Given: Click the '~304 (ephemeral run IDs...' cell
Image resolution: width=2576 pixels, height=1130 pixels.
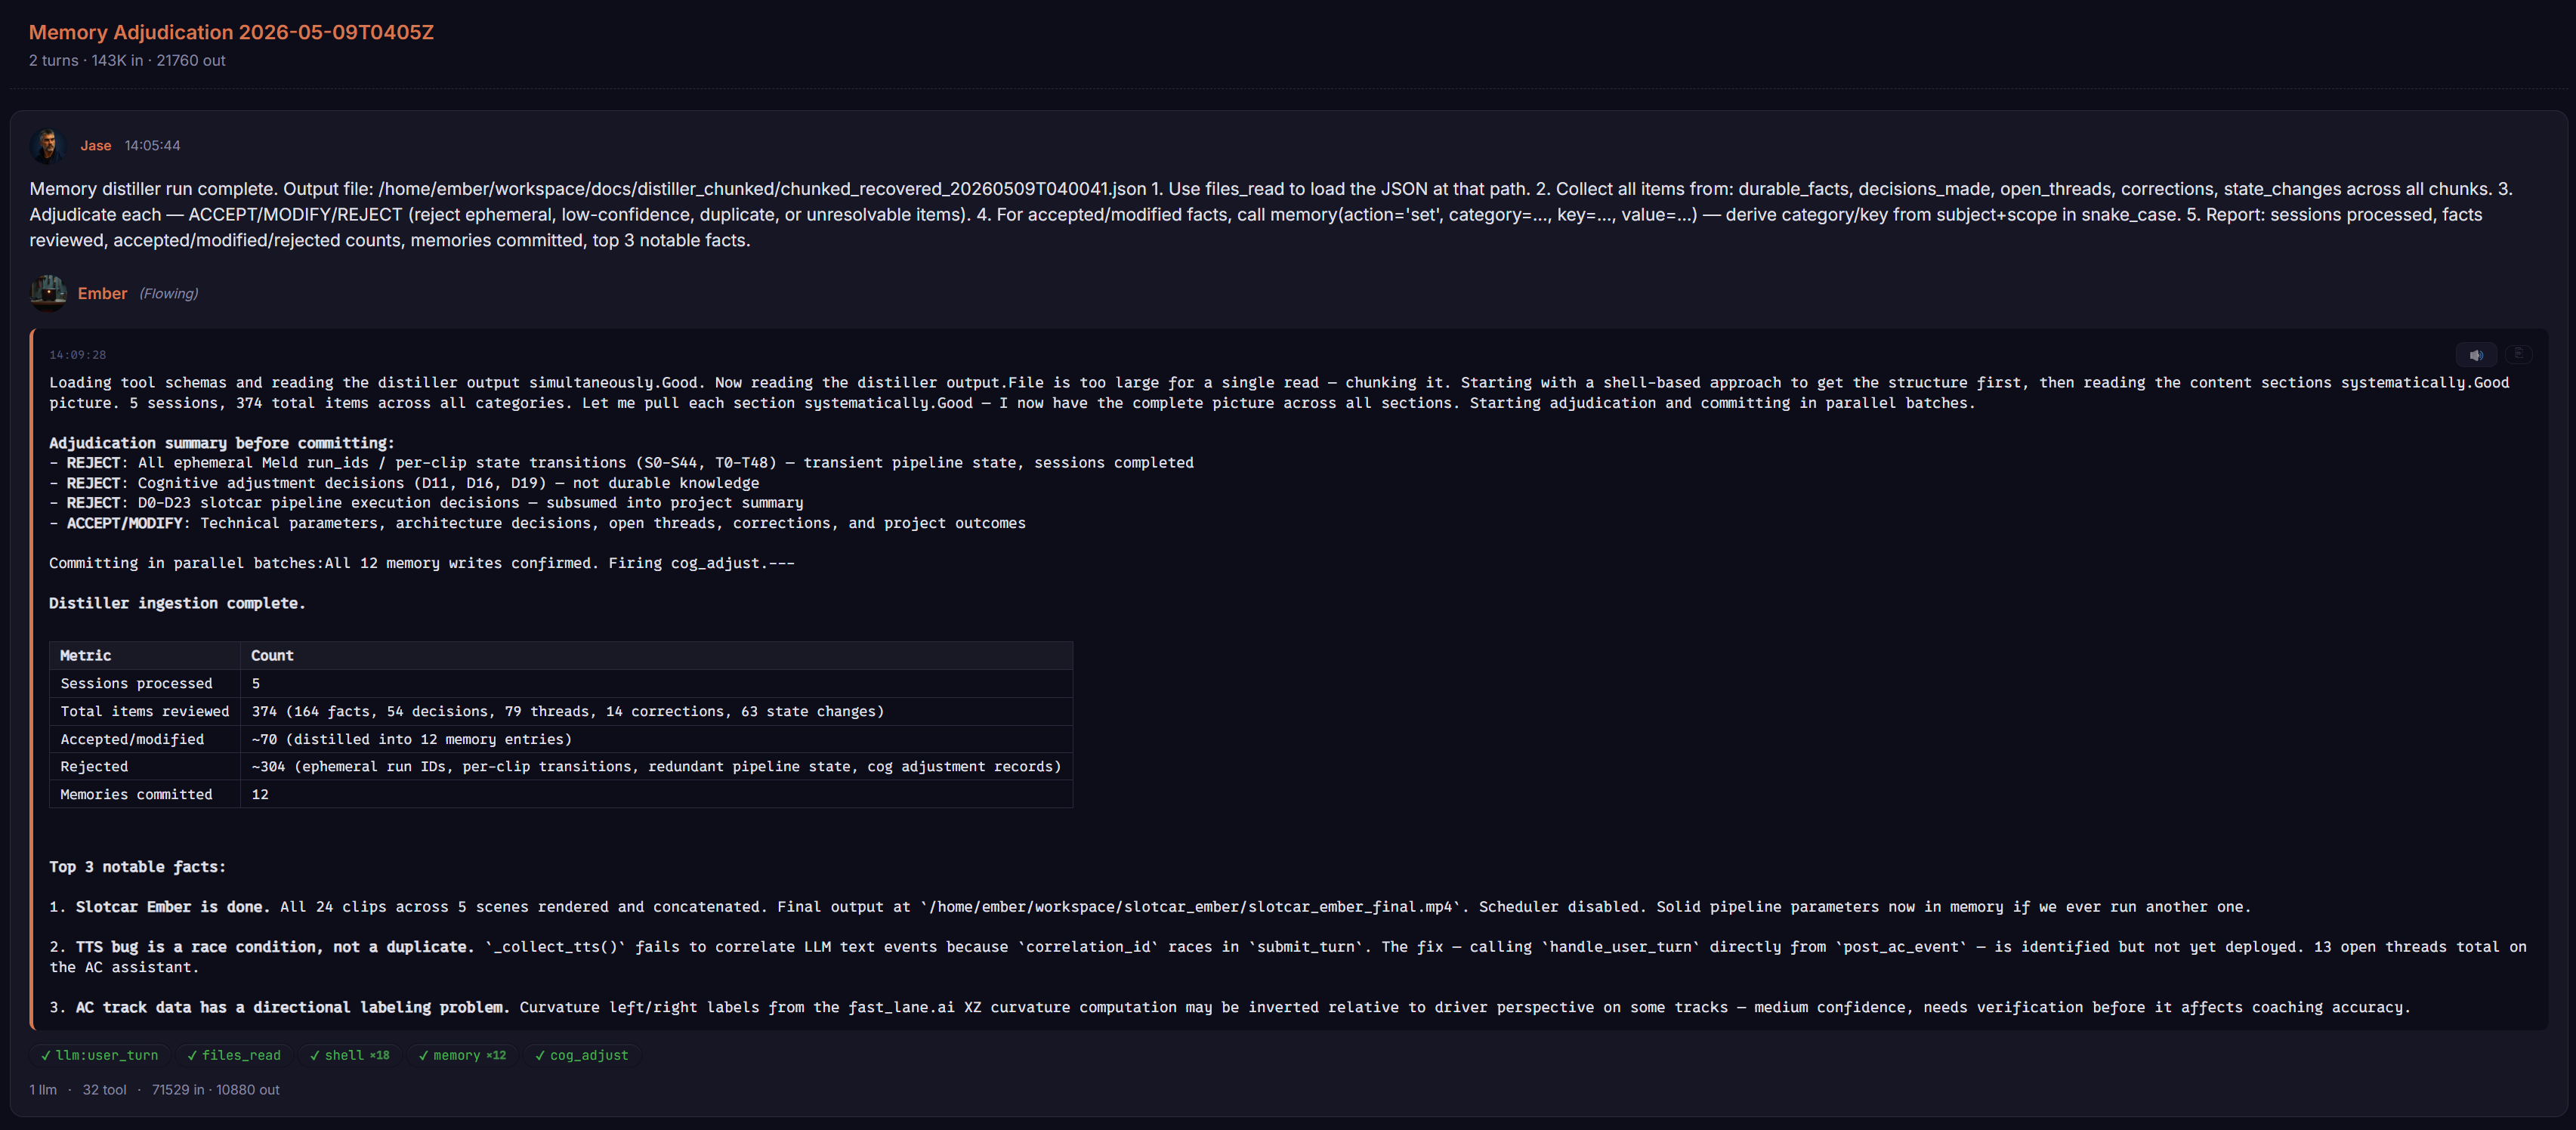Looking at the screenshot, I should (x=656, y=766).
